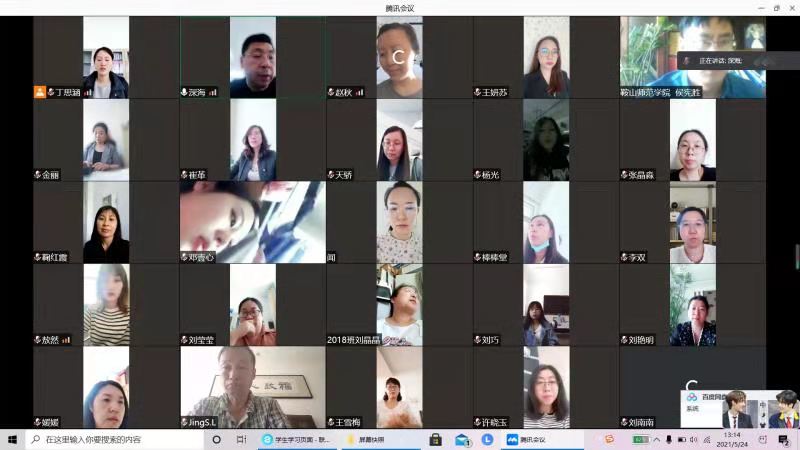Click the mic icon beside 邓壹心

click(x=185, y=257)
